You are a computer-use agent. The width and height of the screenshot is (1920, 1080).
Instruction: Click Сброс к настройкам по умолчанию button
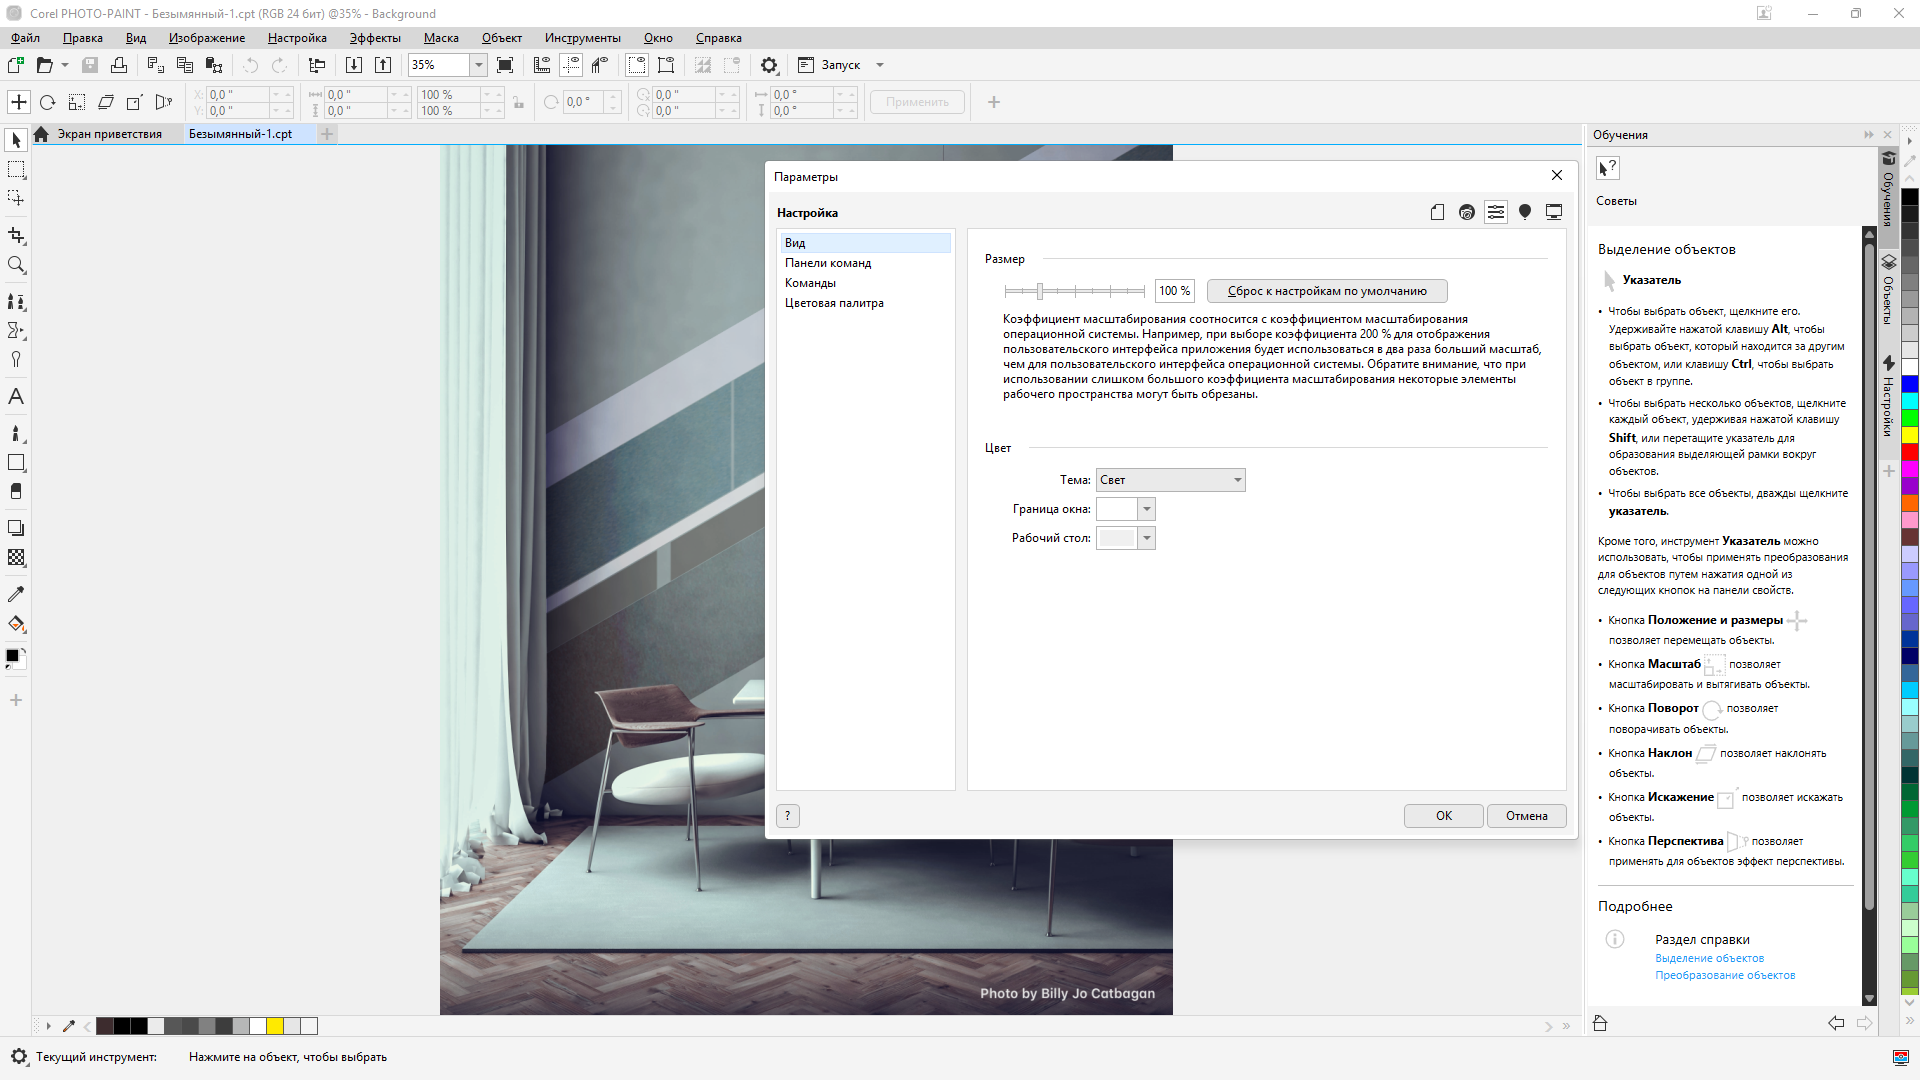click(1327, 291)
